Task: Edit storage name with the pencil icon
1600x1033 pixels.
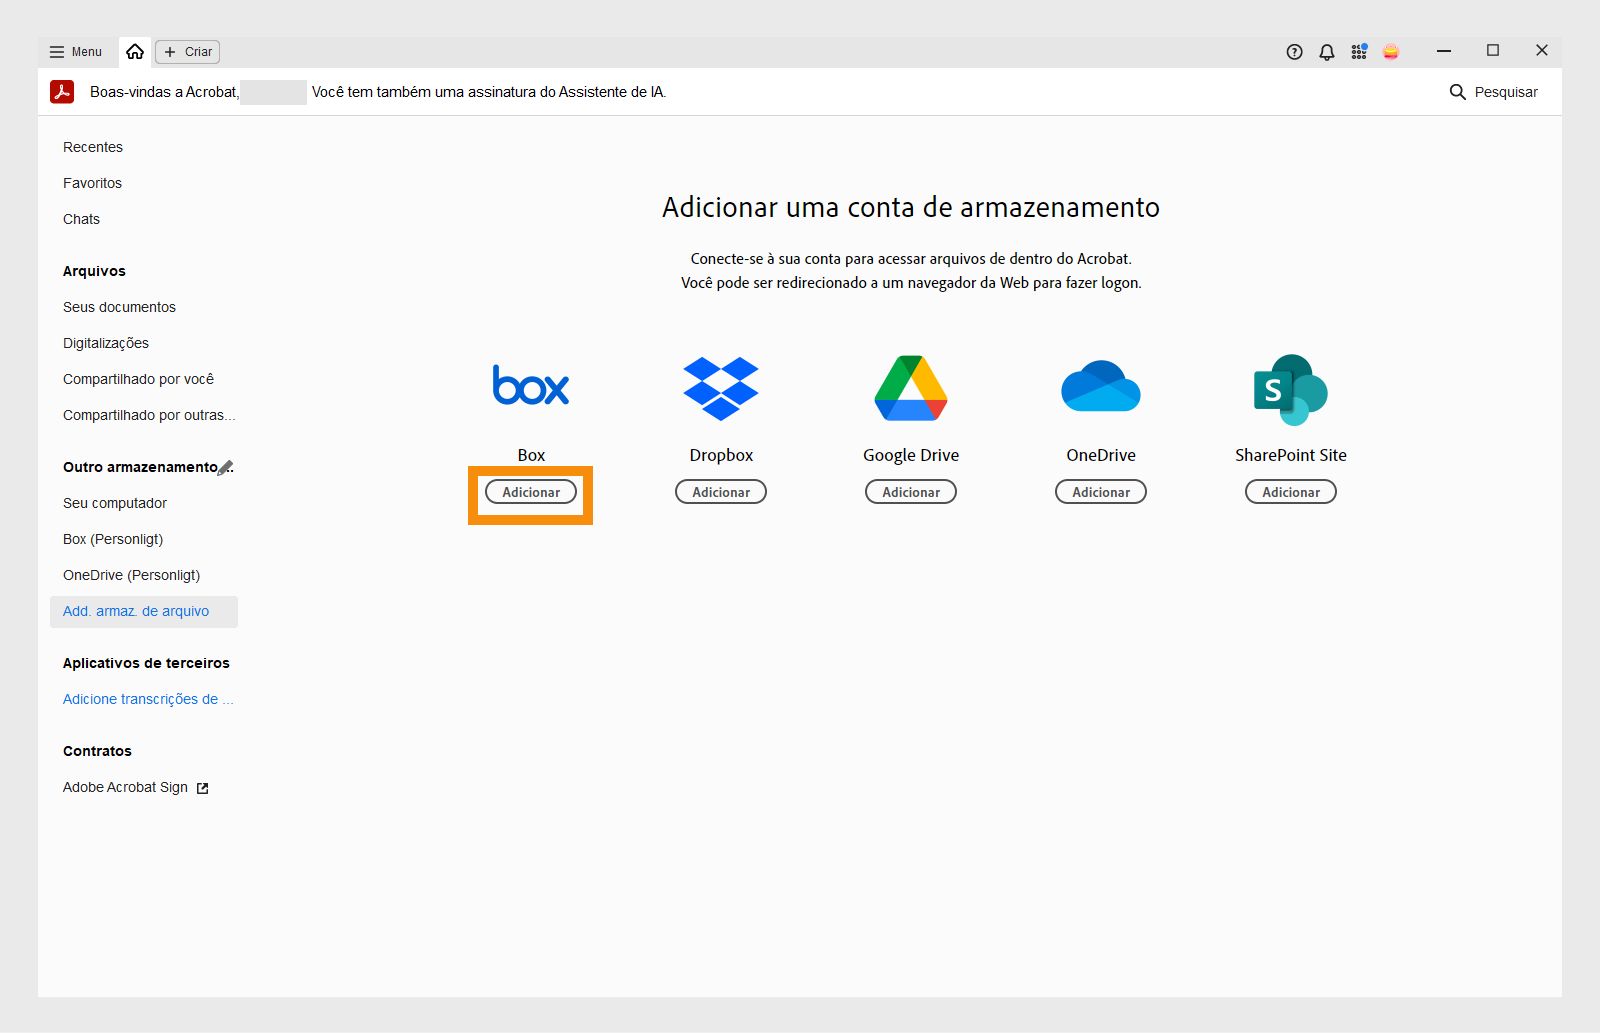Action: click(x=228, y=466)
